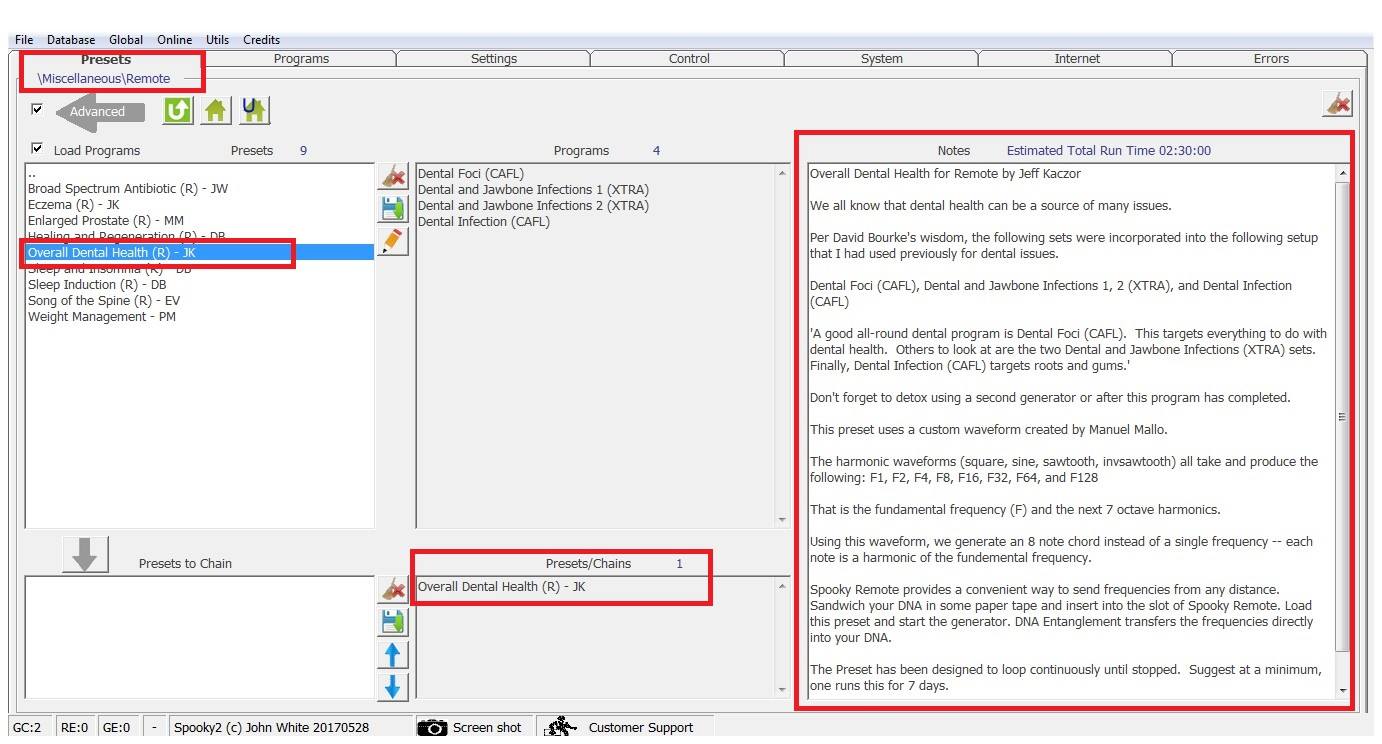The height and width of the screenshot is (744, 1382).
Task: Click the Customer Support button
Action: coord(625,728)
